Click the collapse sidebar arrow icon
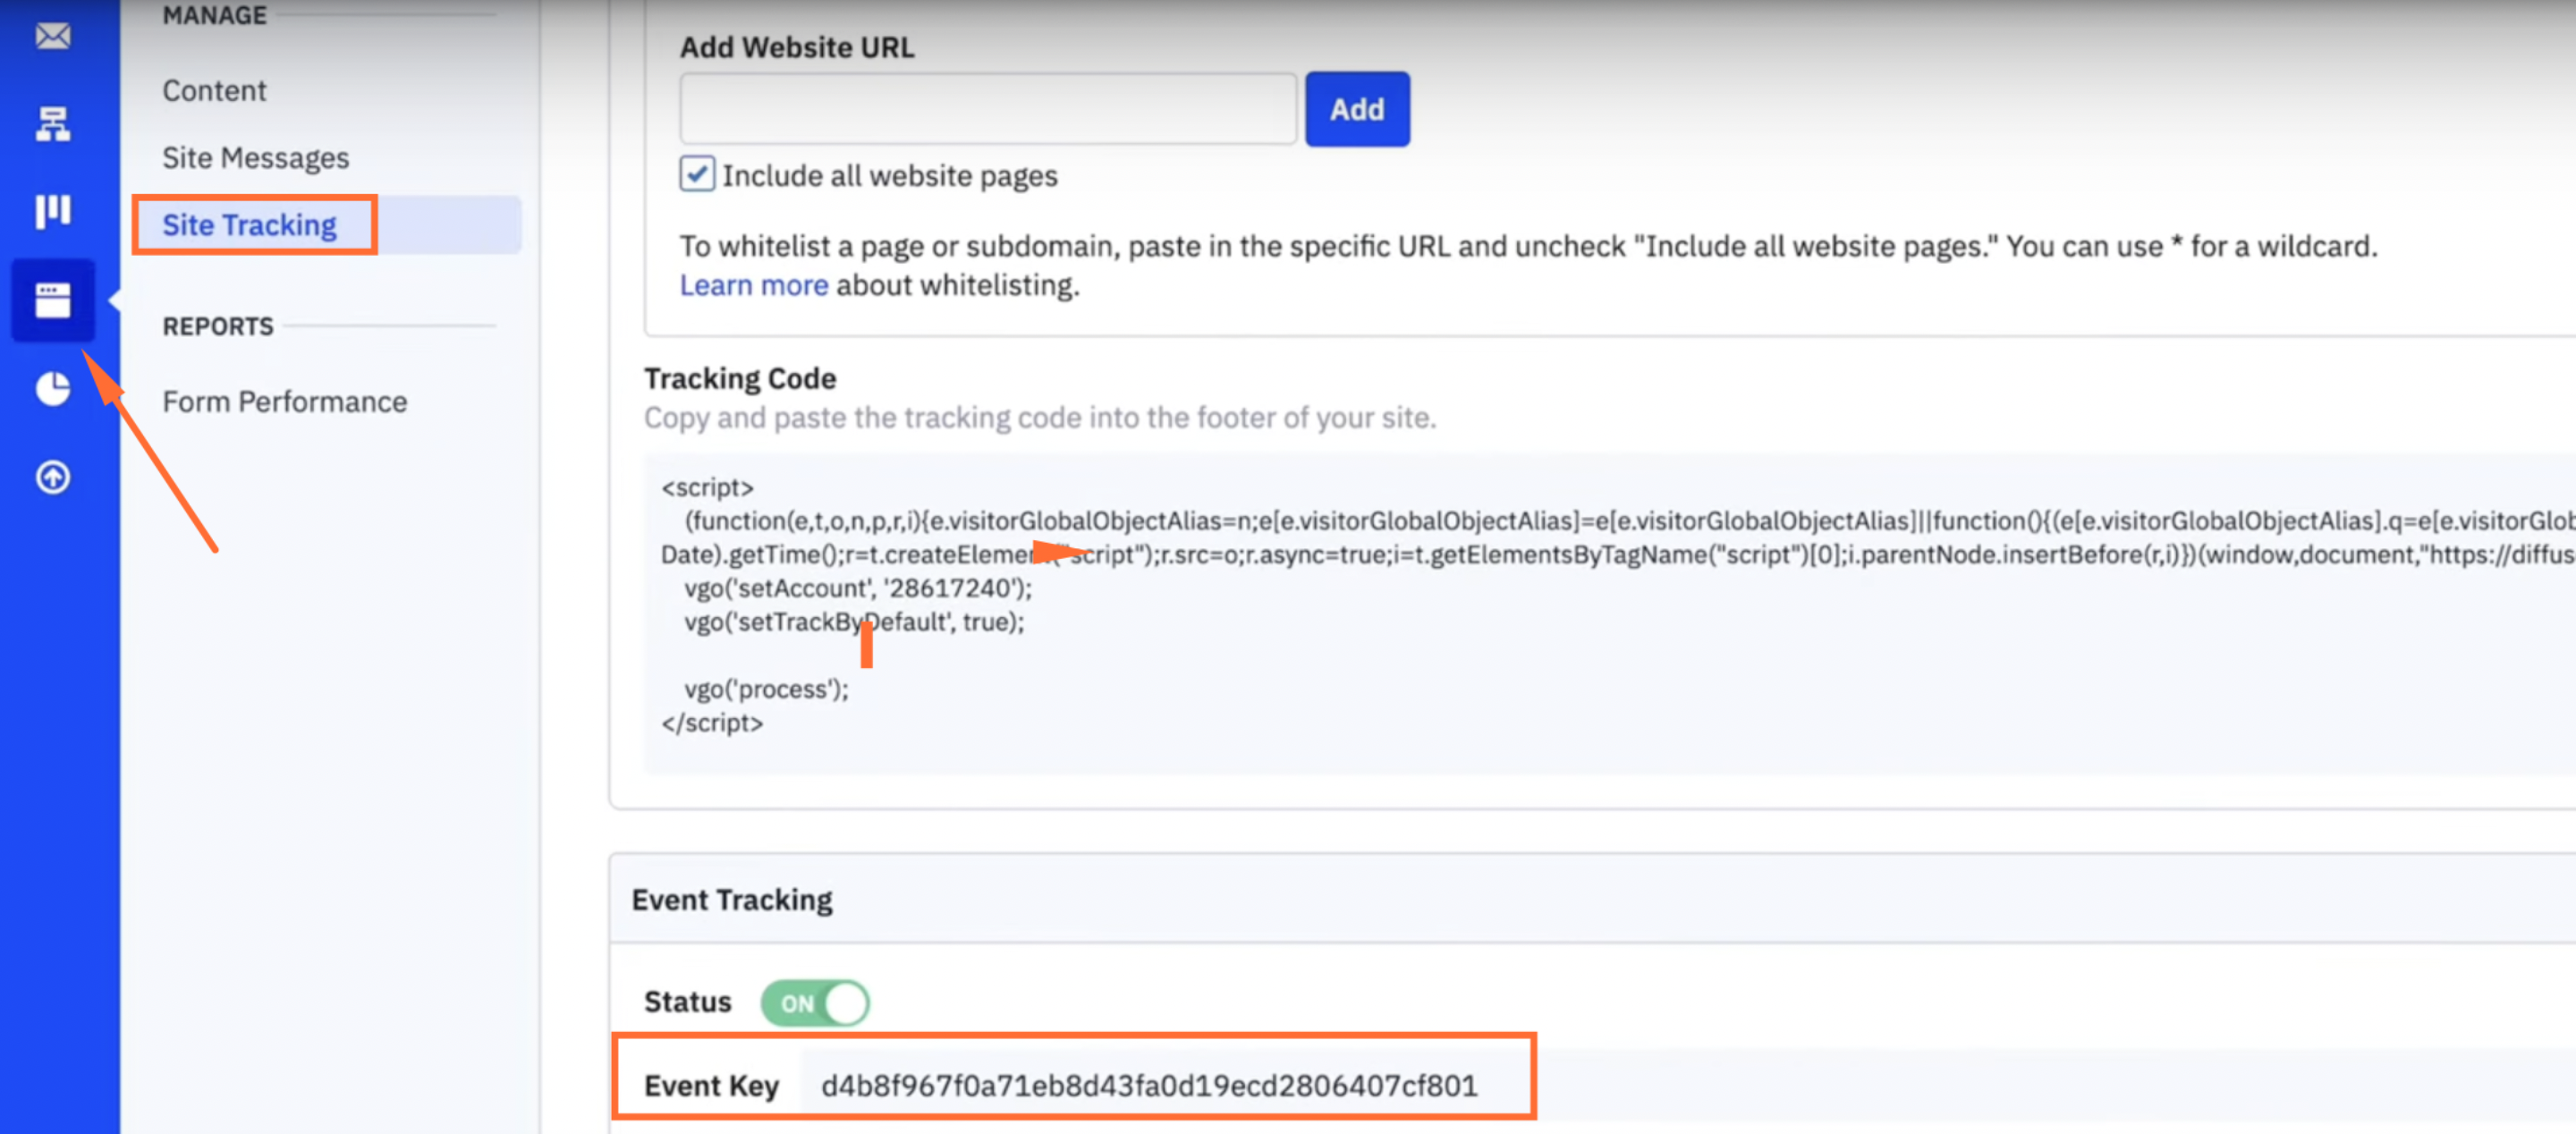The image size is (2576, 1134). [116, 299]
